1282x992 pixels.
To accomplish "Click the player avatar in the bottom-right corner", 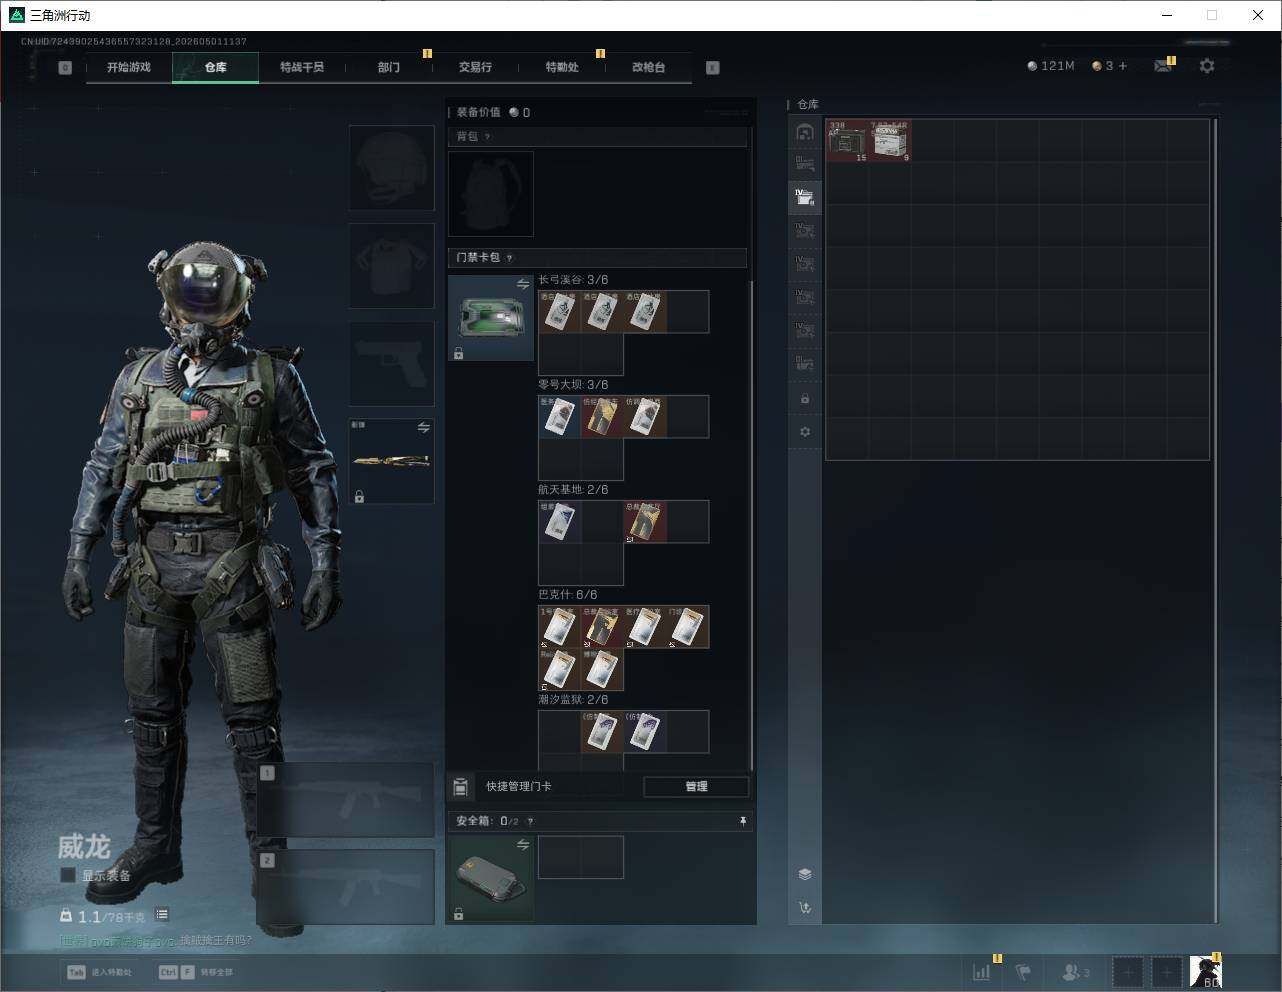I will [x=1205, y=972].
